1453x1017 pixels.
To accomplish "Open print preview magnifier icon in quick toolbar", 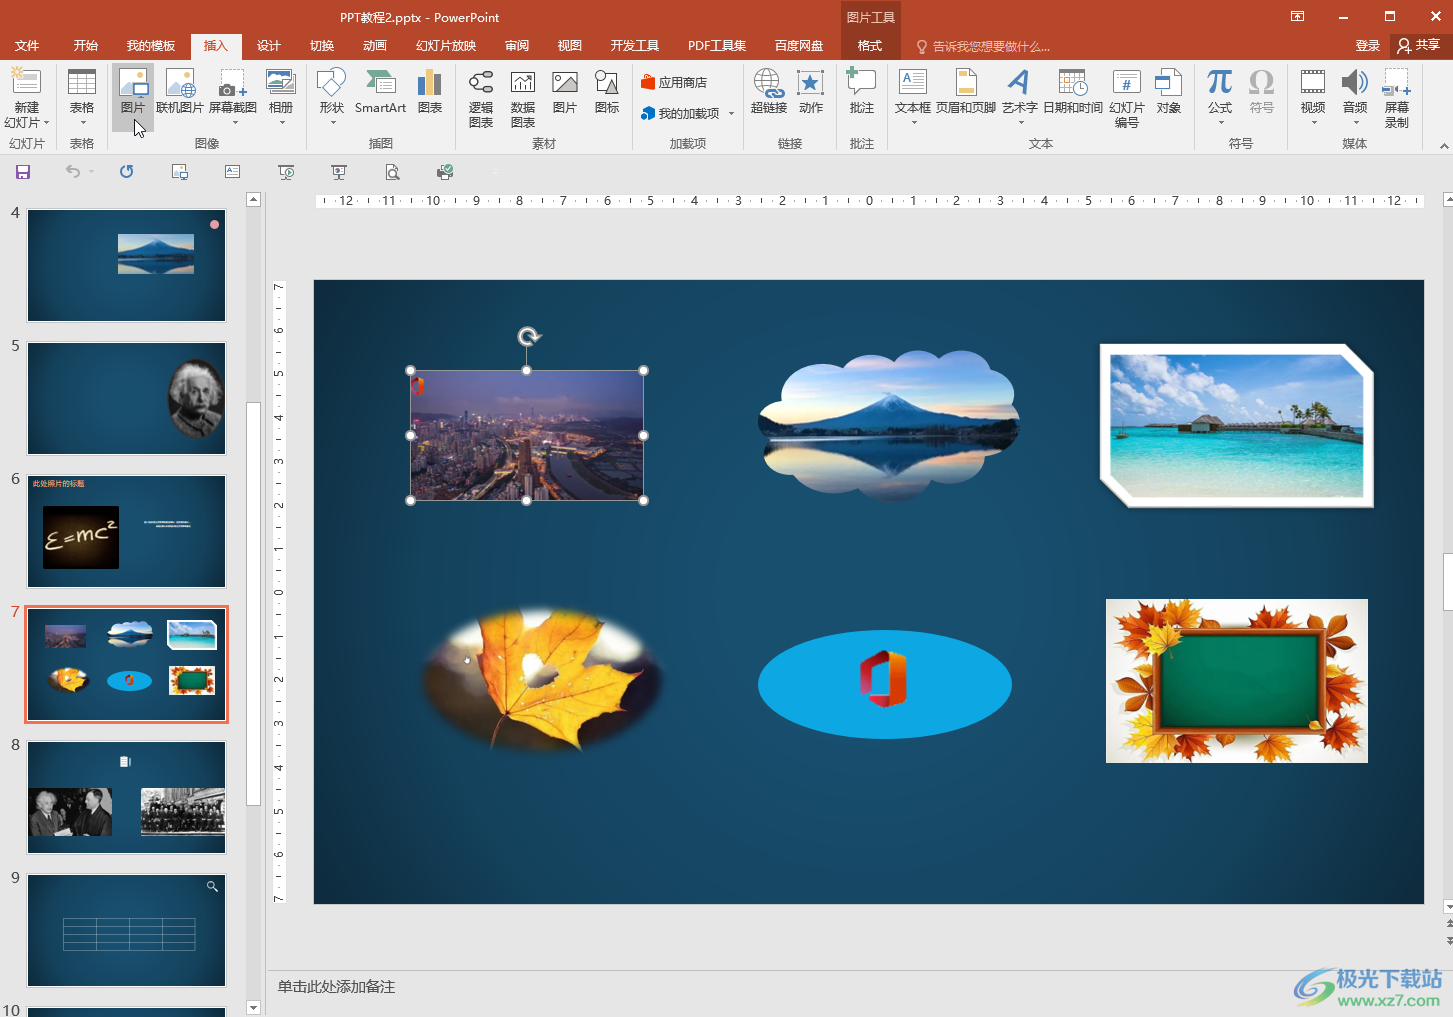I will 392,172.
